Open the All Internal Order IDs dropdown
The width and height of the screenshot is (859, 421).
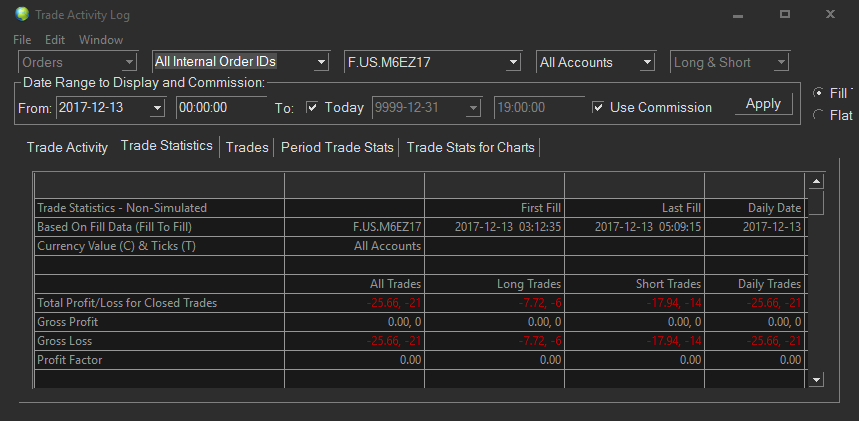tap(240, 62)
